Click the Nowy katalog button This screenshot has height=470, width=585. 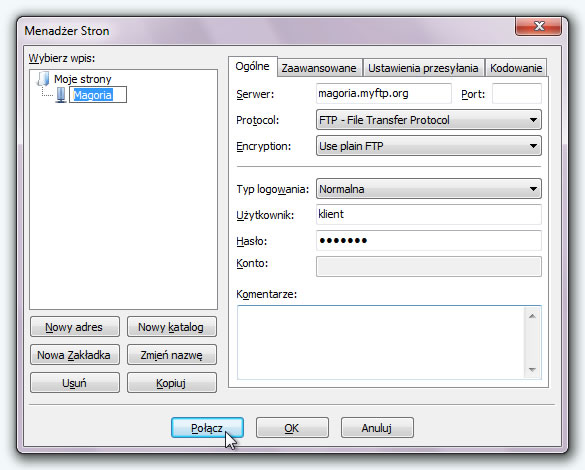coord(172,327)
